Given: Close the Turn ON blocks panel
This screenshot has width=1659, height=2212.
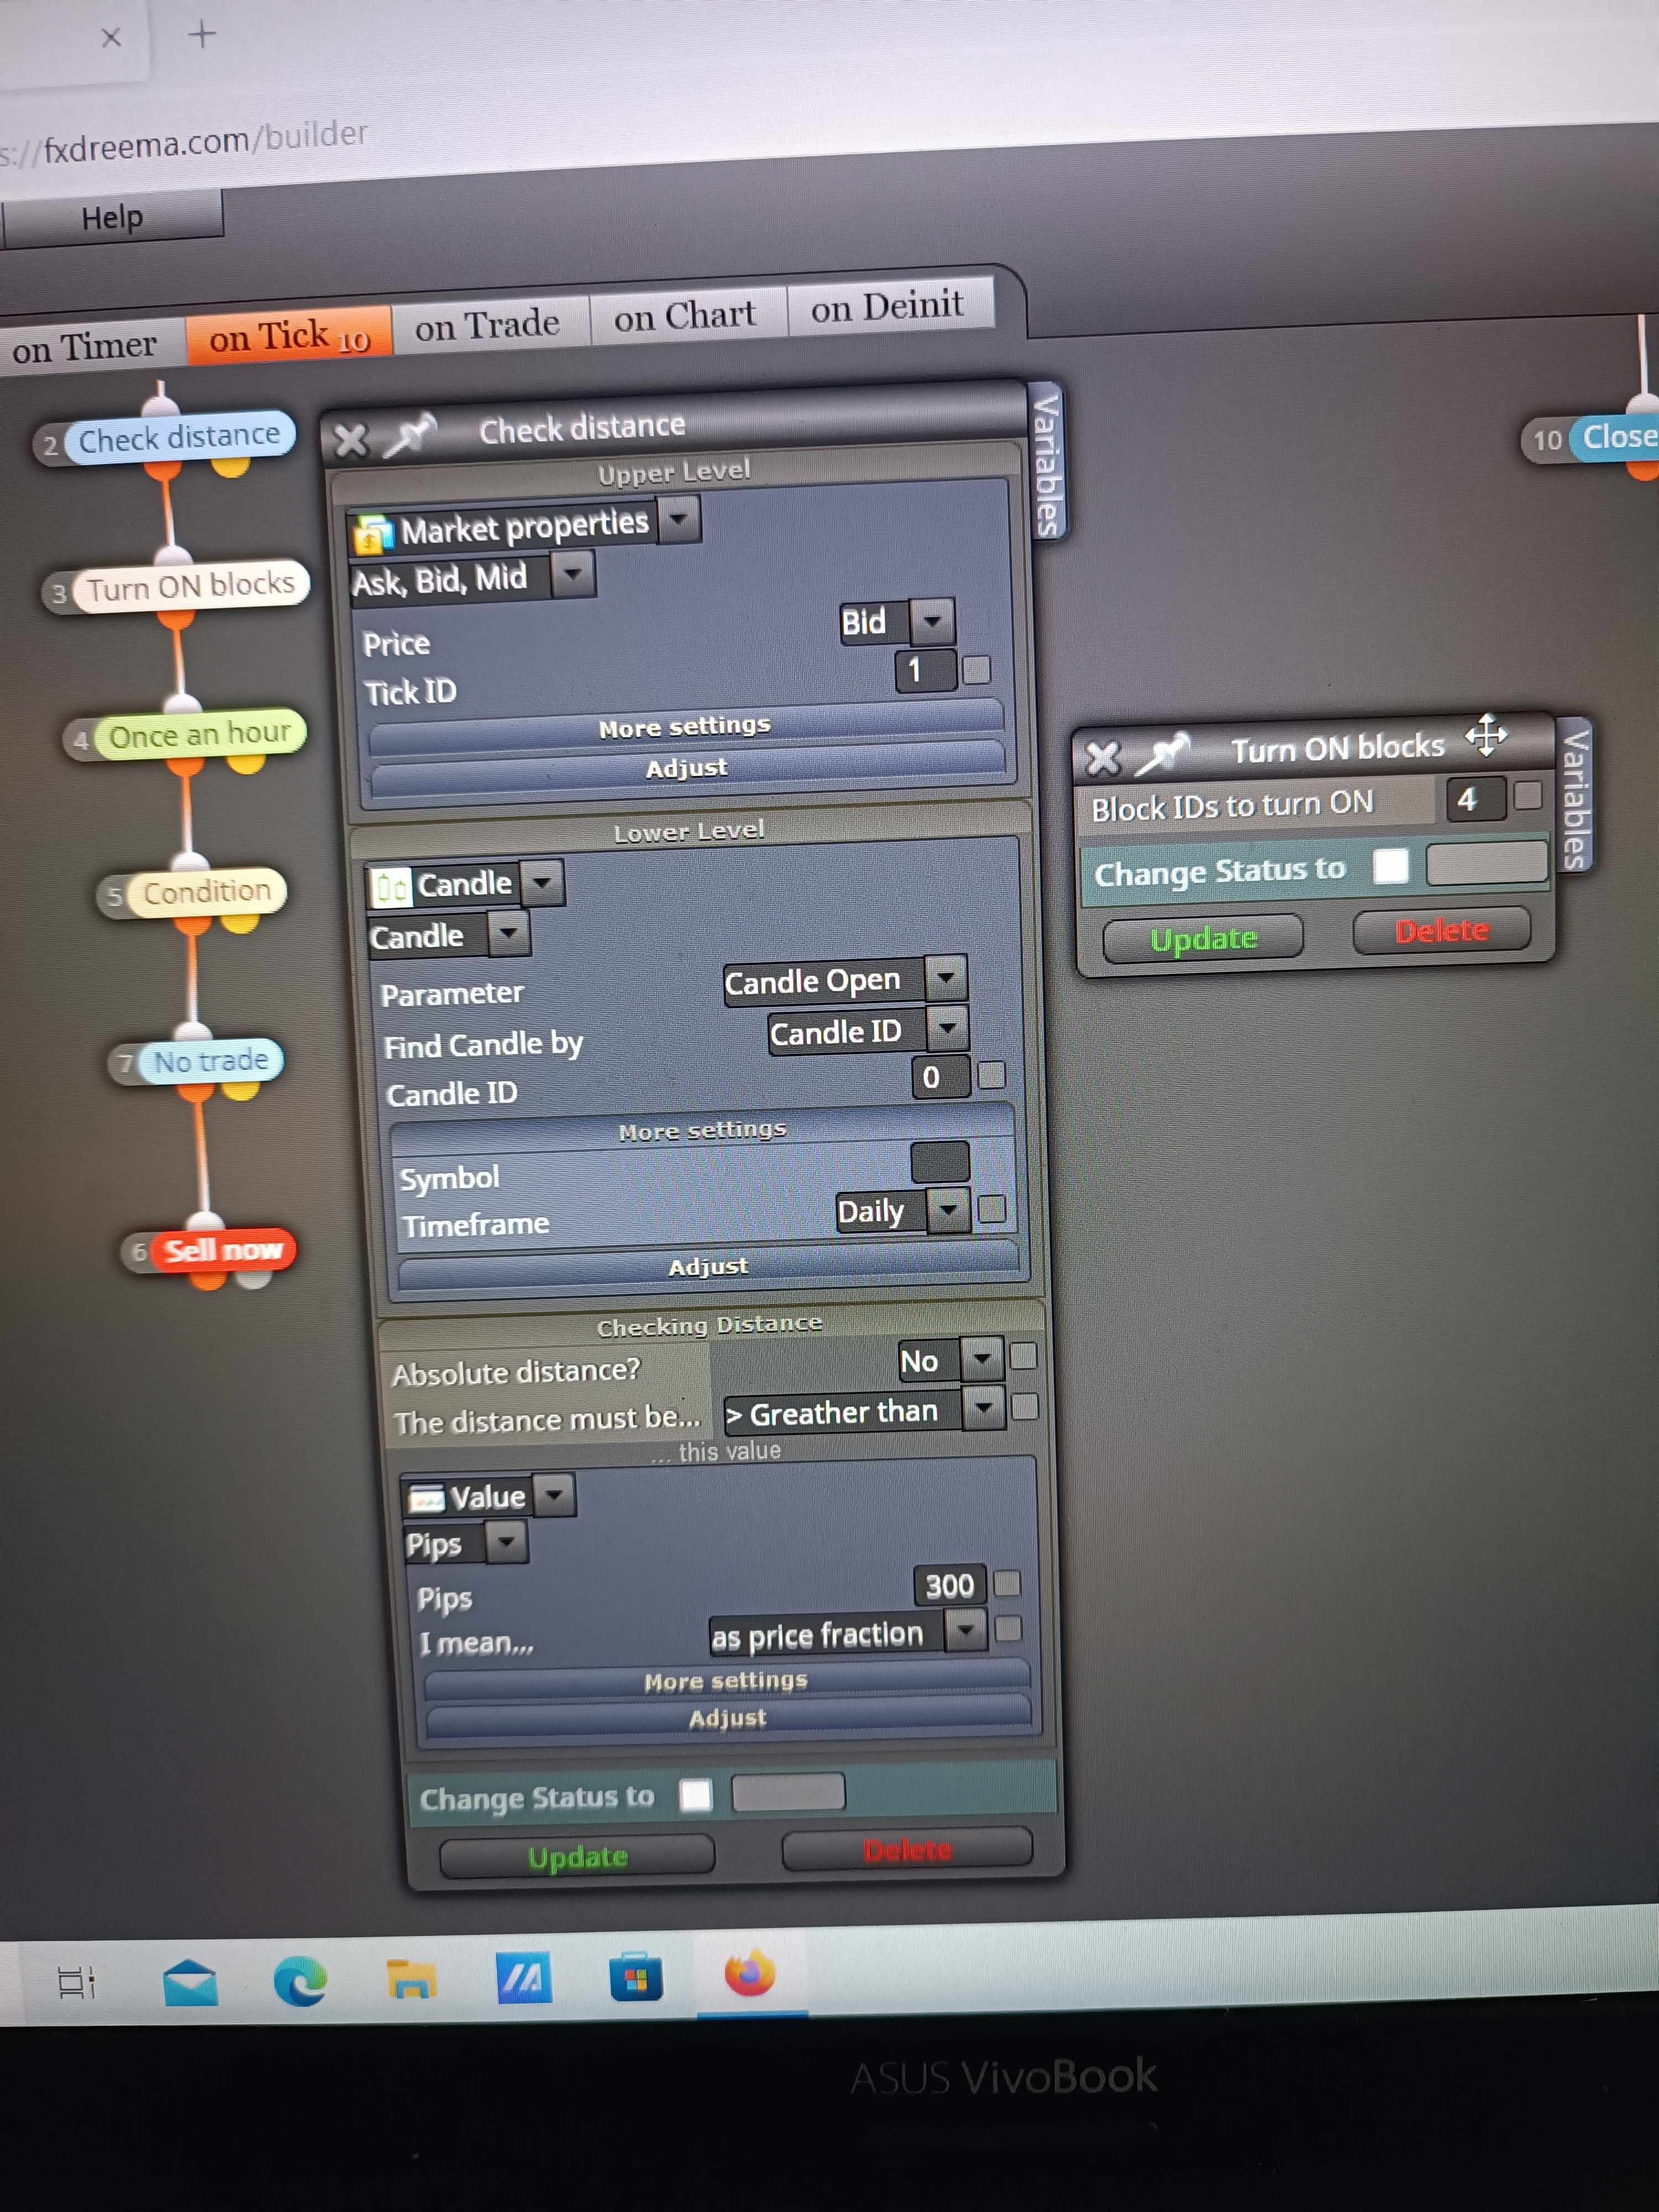Looking at the screenshot, I should [1103, 759].
